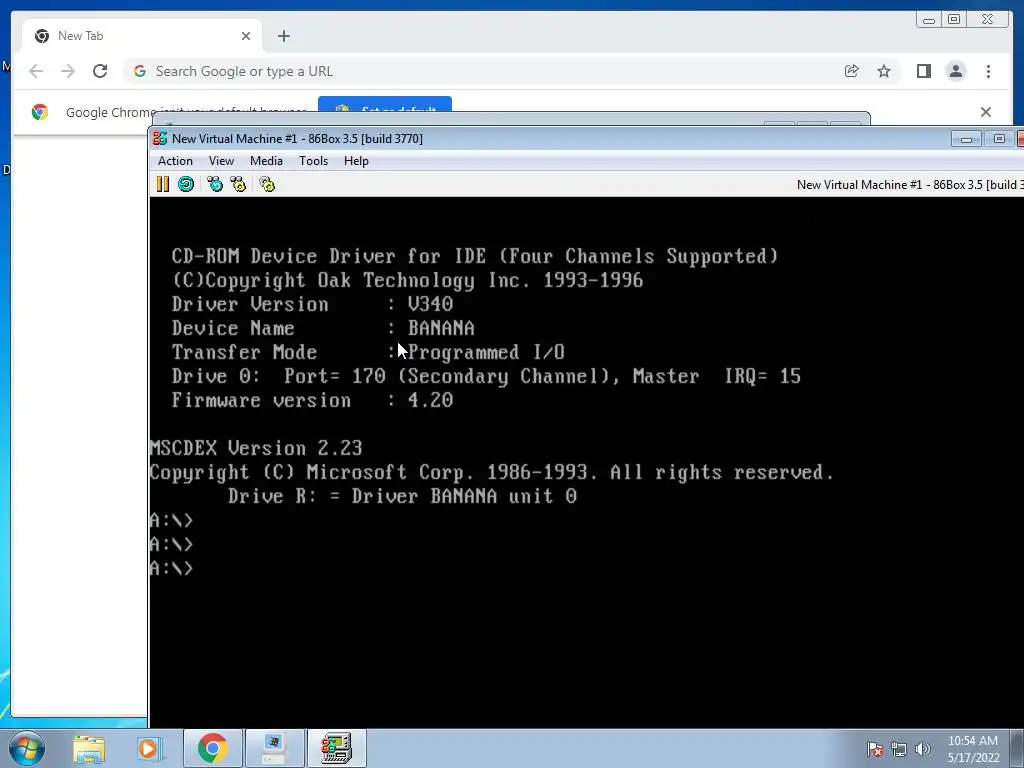The height and width of the screenshot is (768, 1024).
Task: Close the New Tab tab in Chrome
Action: click(x=246, y=36)
